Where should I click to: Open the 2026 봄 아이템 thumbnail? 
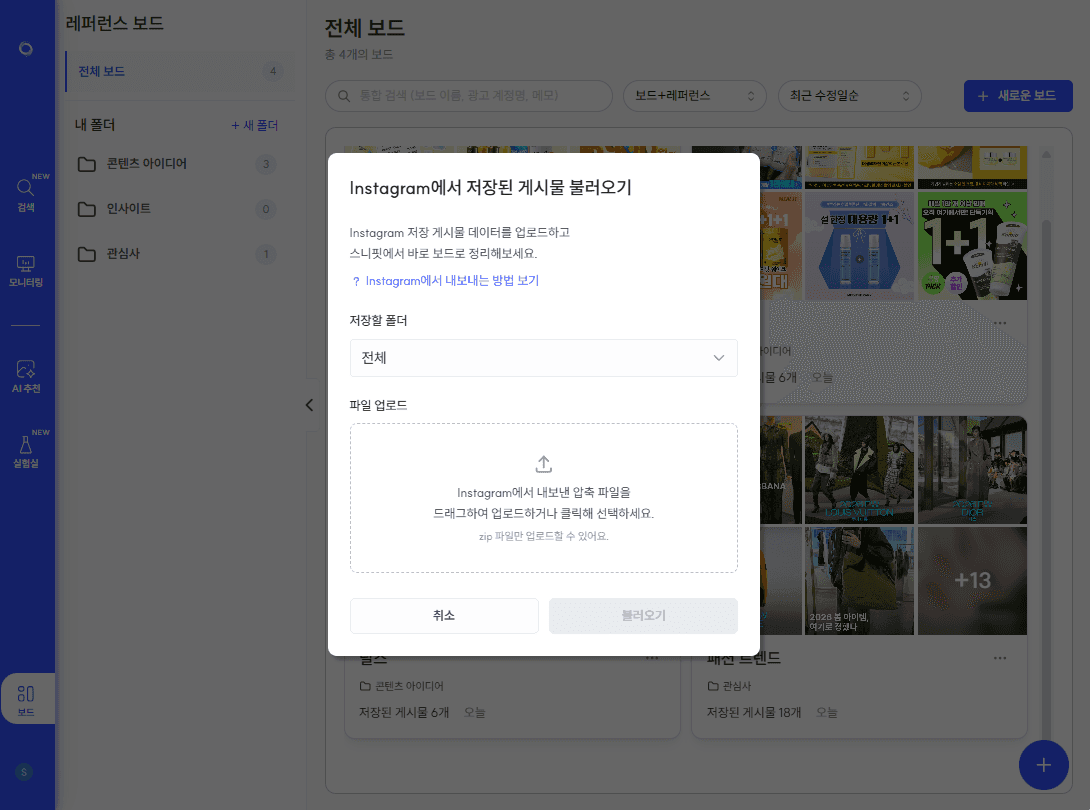pos(859,581)
